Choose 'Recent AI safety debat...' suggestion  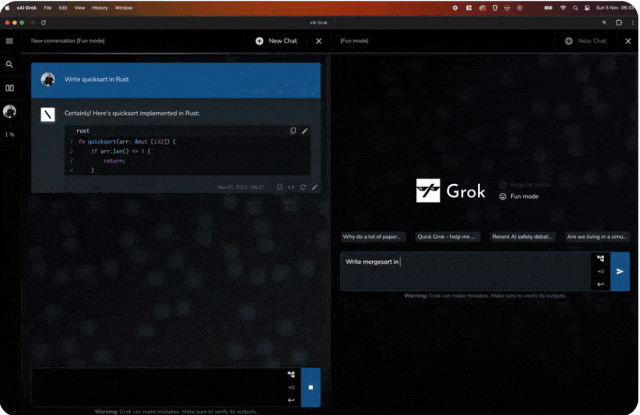(522, 237)
